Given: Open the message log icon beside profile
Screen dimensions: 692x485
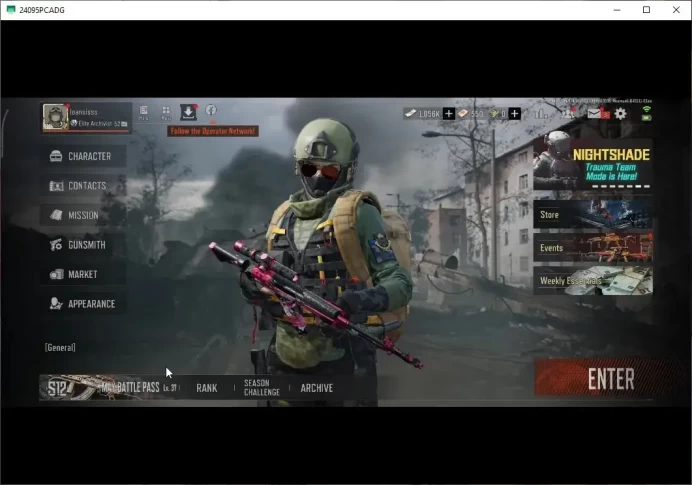Looking at the screenshot, I should click(143, 113).
